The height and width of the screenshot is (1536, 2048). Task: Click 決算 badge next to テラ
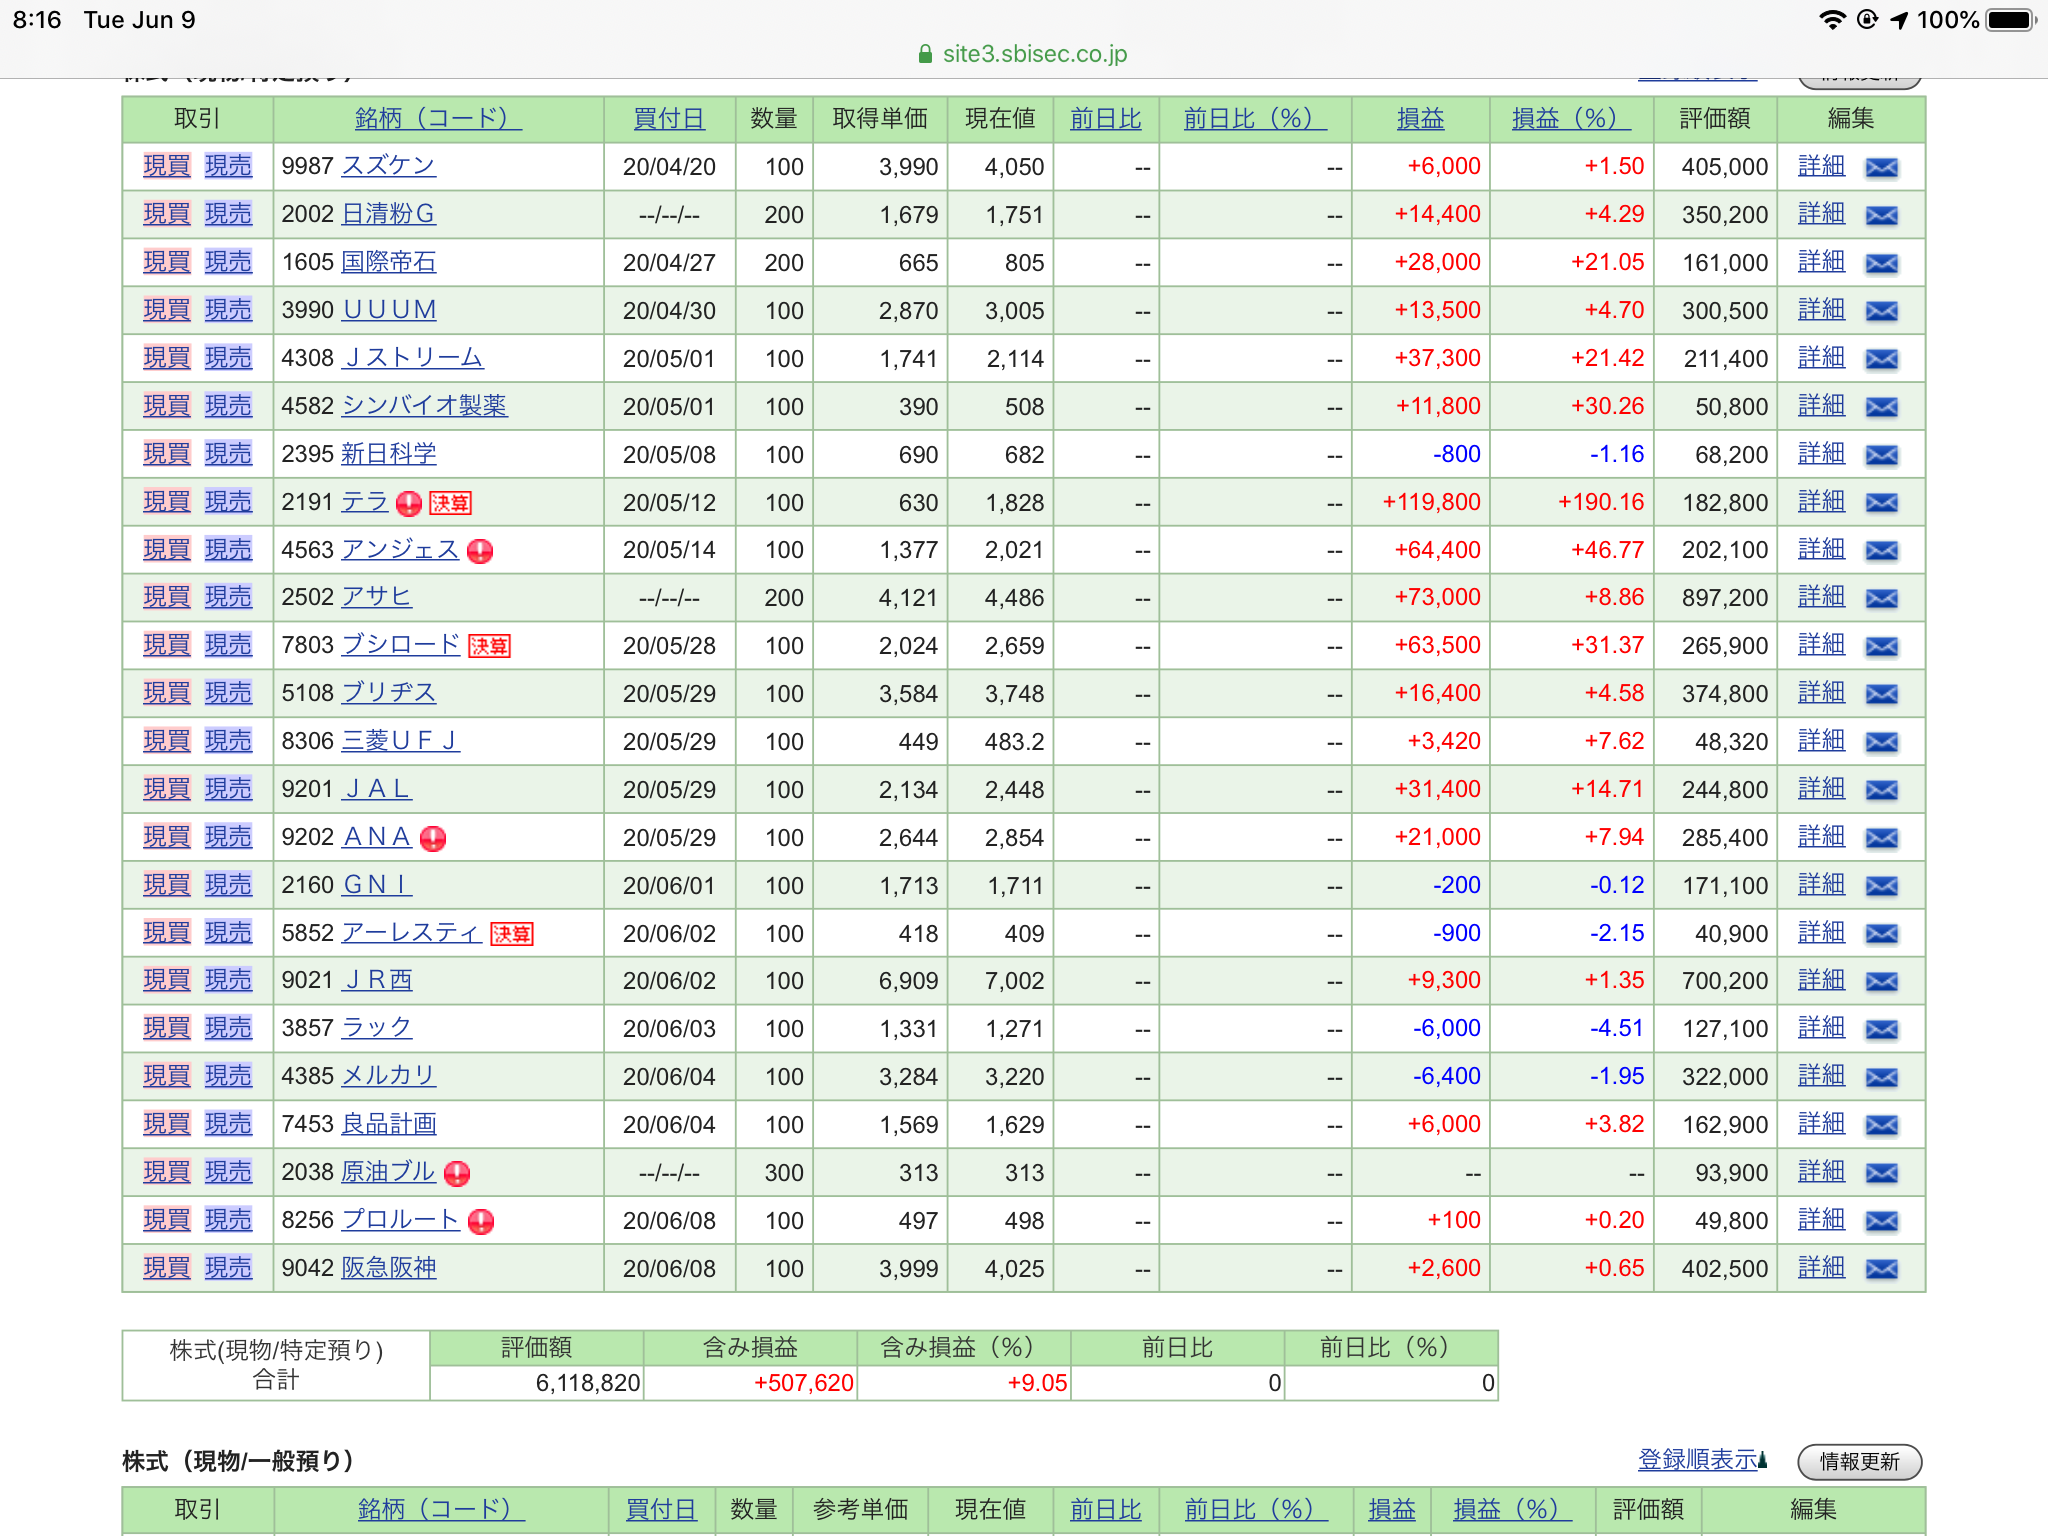[x=450, y=503]
